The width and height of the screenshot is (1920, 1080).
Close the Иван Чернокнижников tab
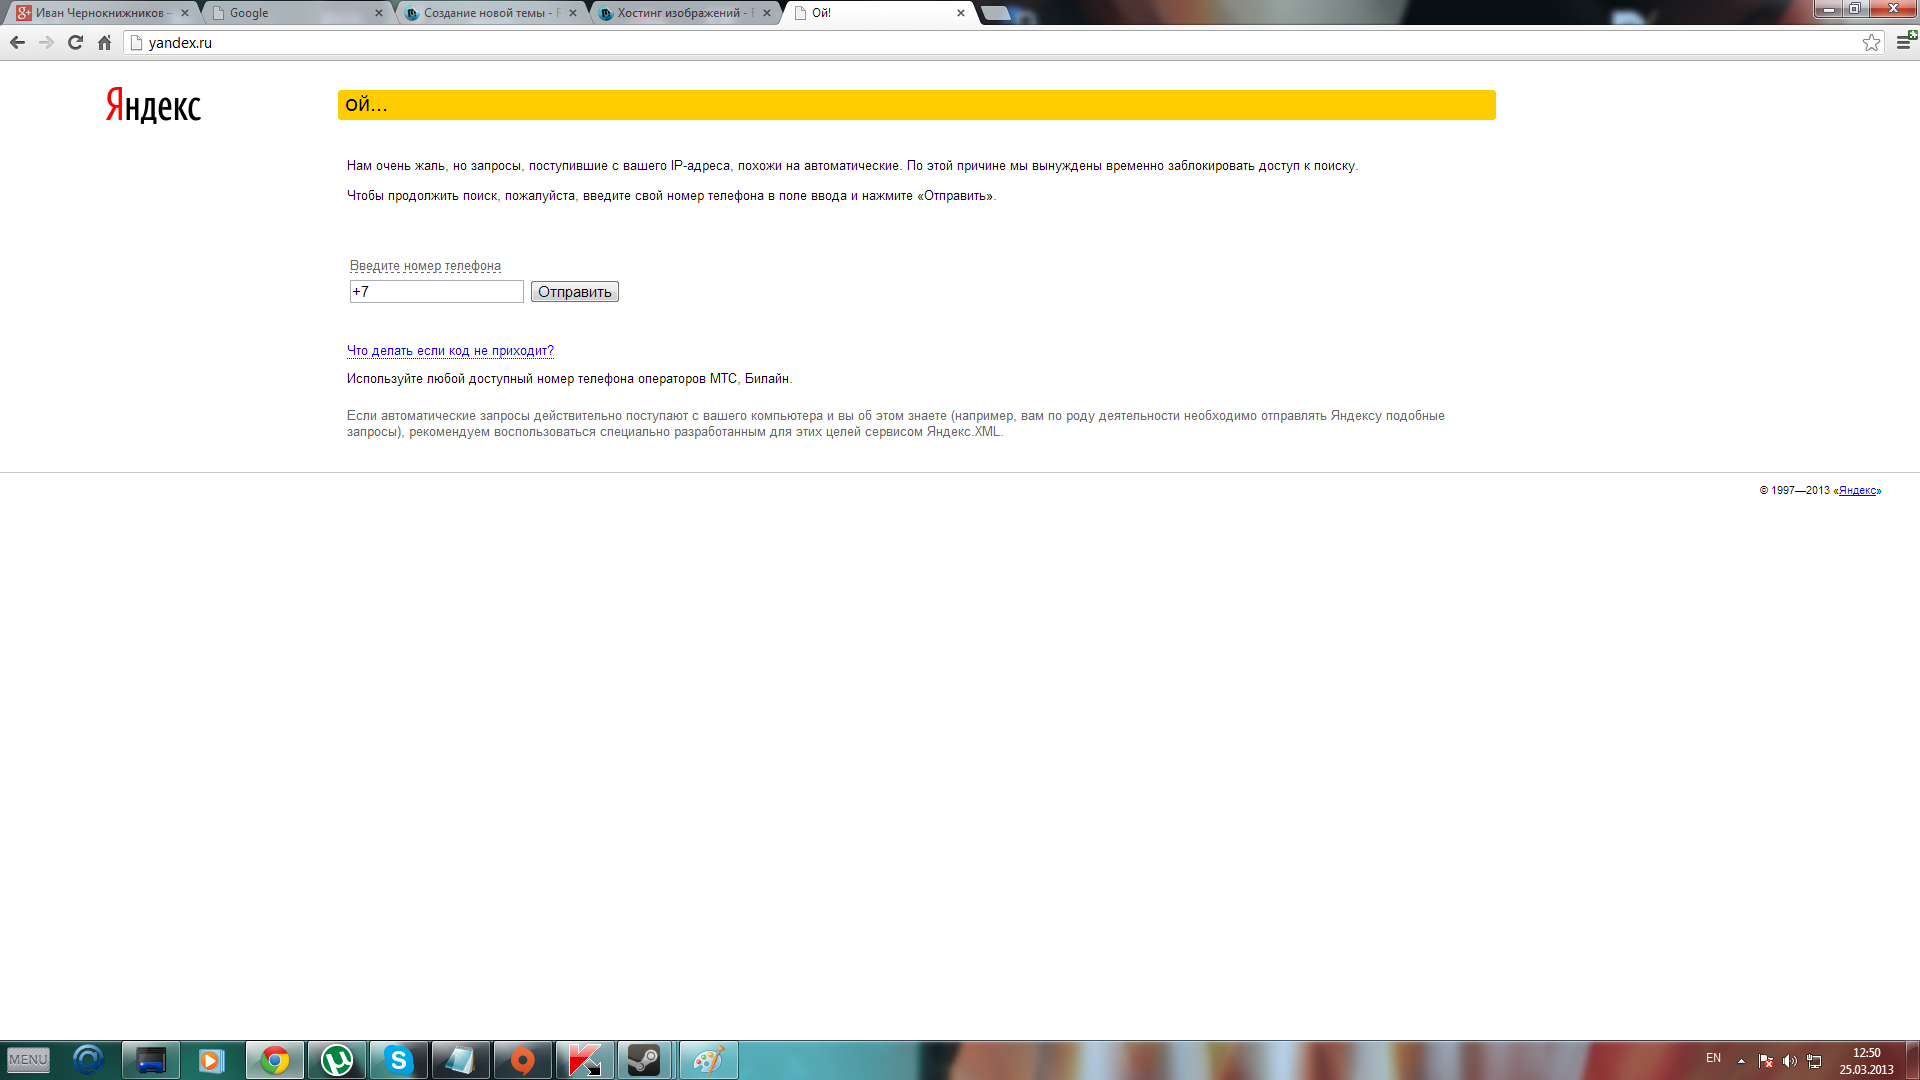185,13
